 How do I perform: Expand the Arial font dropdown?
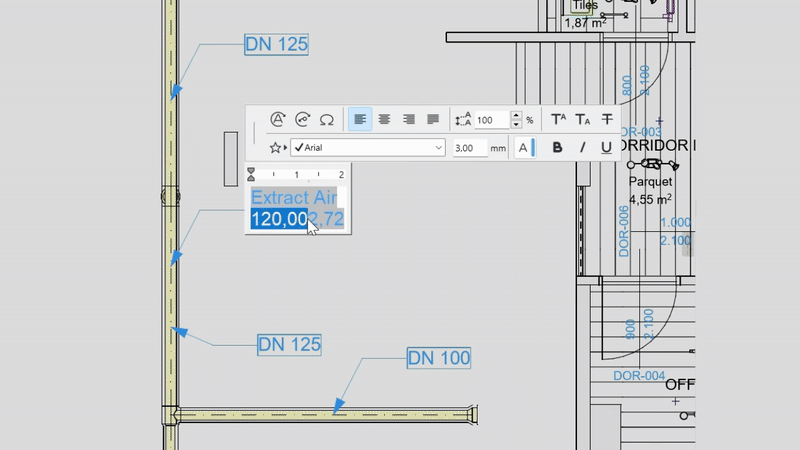[438, 148]
